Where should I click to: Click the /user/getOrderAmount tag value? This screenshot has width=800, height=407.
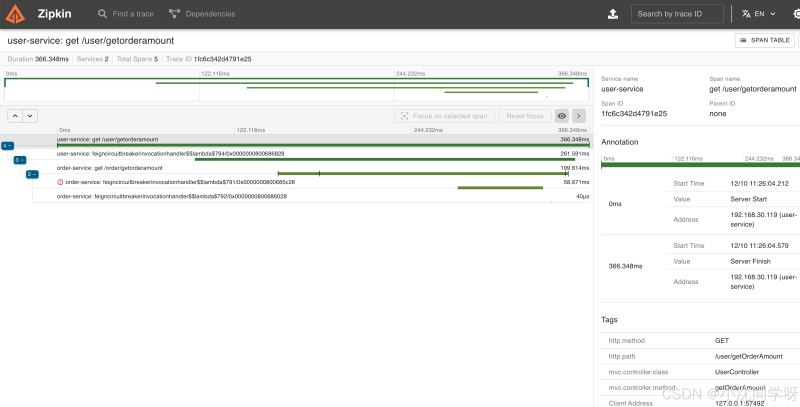point(748,357)
